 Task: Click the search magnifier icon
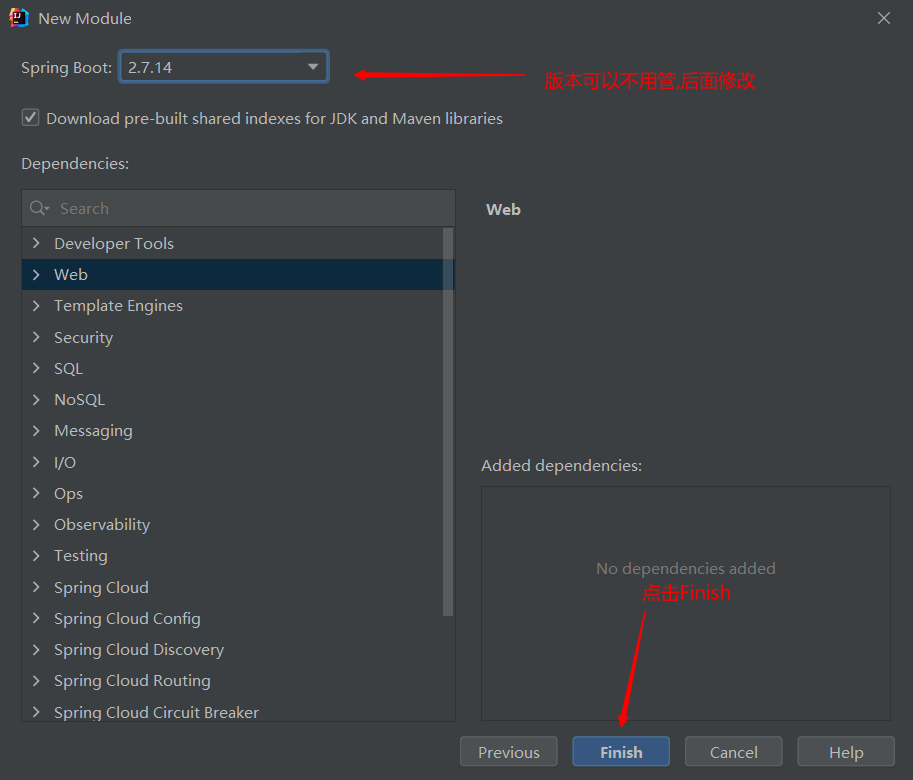point(38,208)
